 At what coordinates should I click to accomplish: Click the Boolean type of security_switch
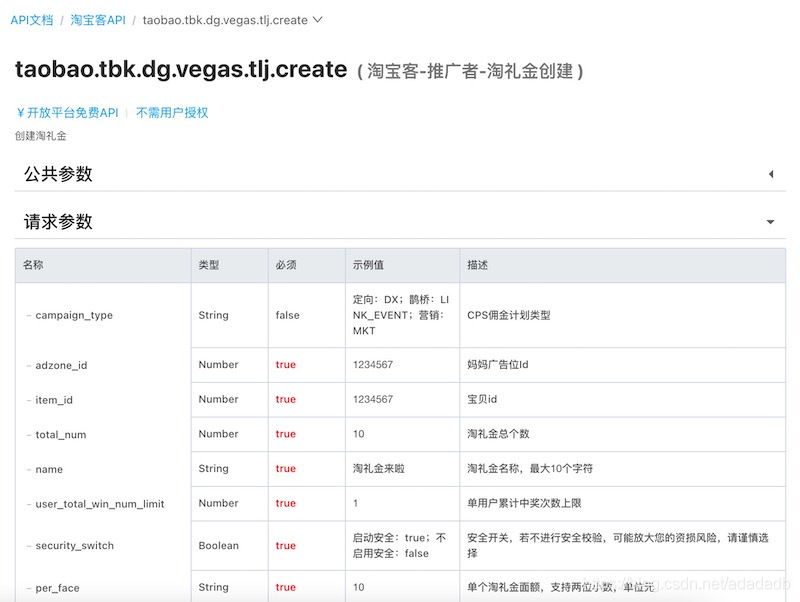point(218,545)
